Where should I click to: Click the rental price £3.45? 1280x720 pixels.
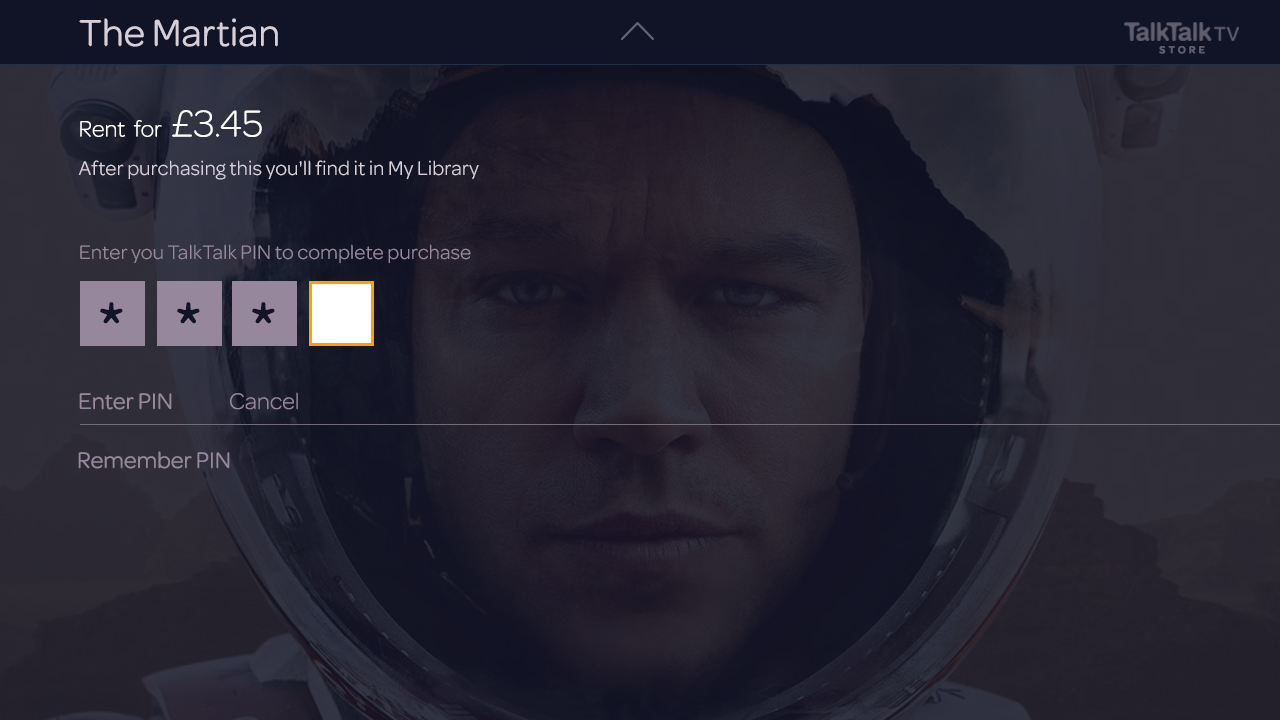217,124
